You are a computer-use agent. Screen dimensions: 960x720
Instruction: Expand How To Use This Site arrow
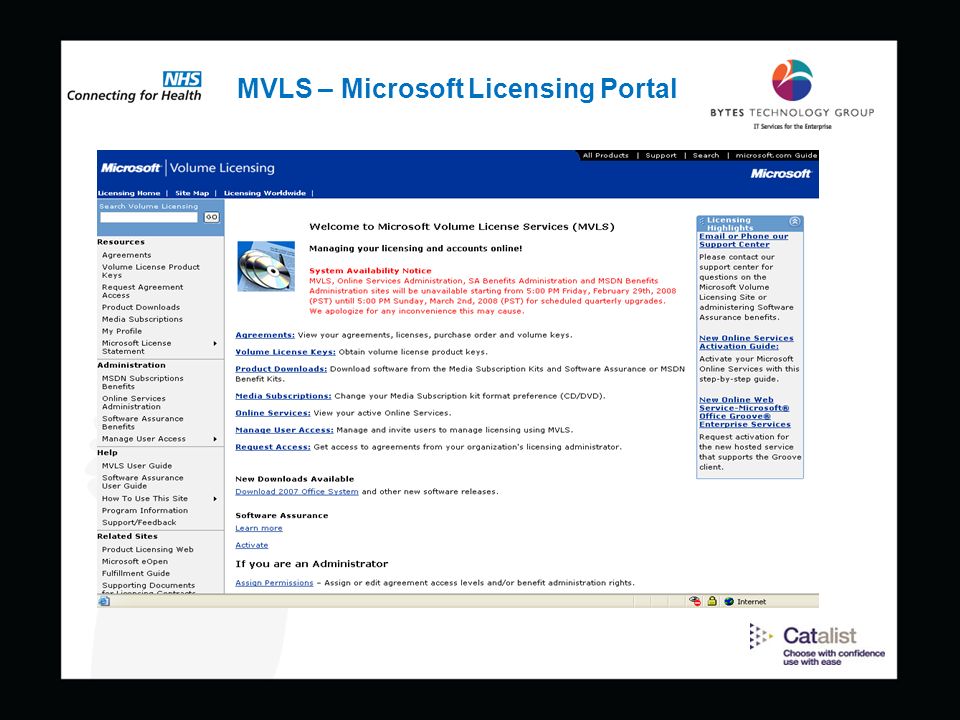pos(215,499)
